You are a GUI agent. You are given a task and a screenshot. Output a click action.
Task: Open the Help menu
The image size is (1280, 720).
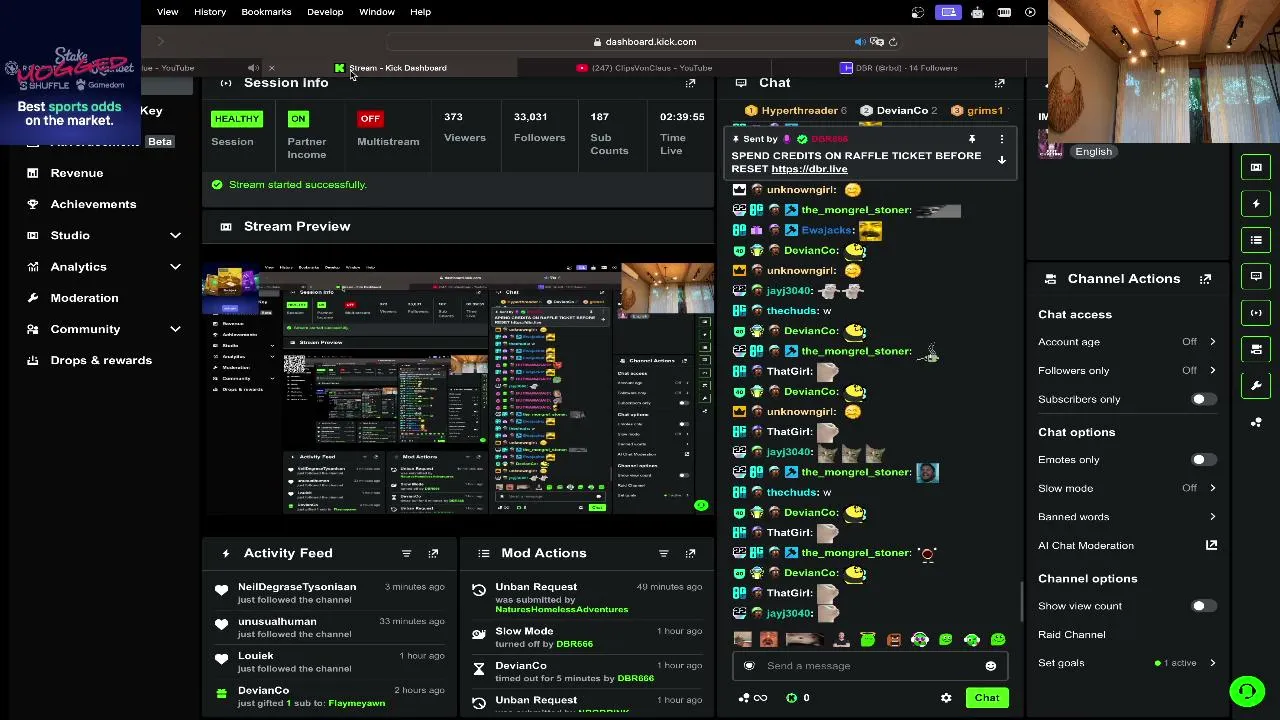point(420,12)
